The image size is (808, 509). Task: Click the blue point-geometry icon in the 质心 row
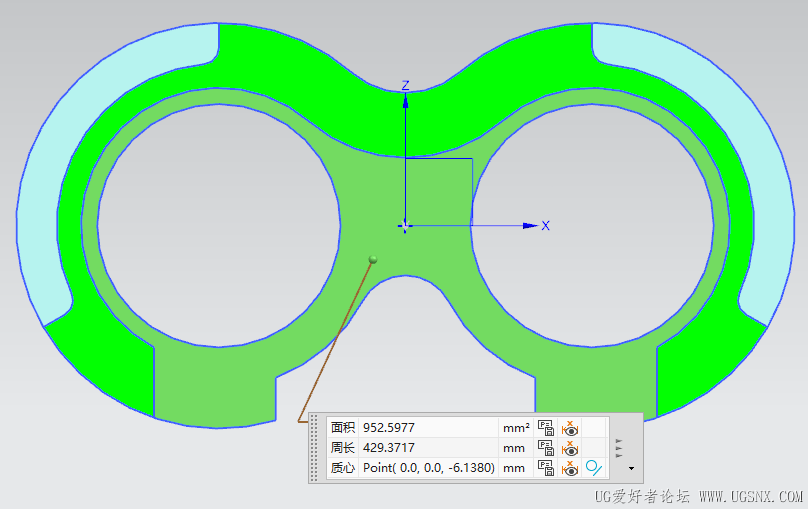pos(594,468)
